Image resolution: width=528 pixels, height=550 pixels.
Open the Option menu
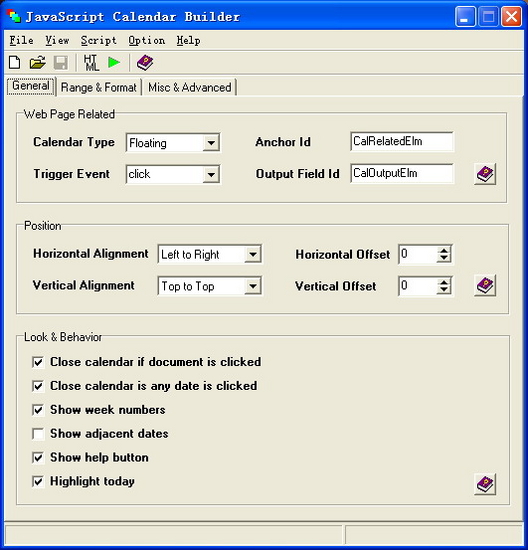coord(146,41)
